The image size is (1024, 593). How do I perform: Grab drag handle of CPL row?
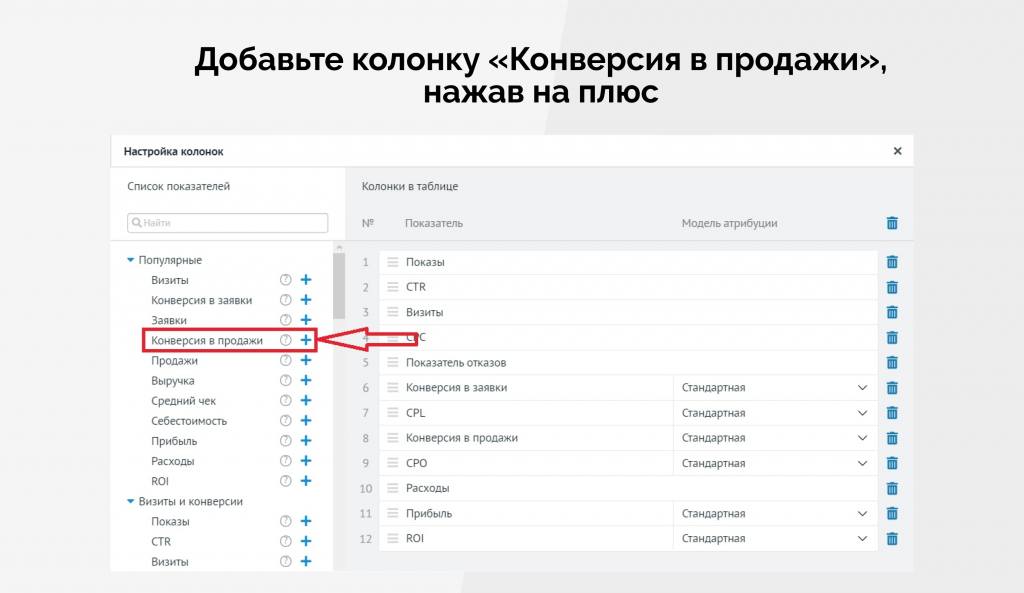point(393,413)
